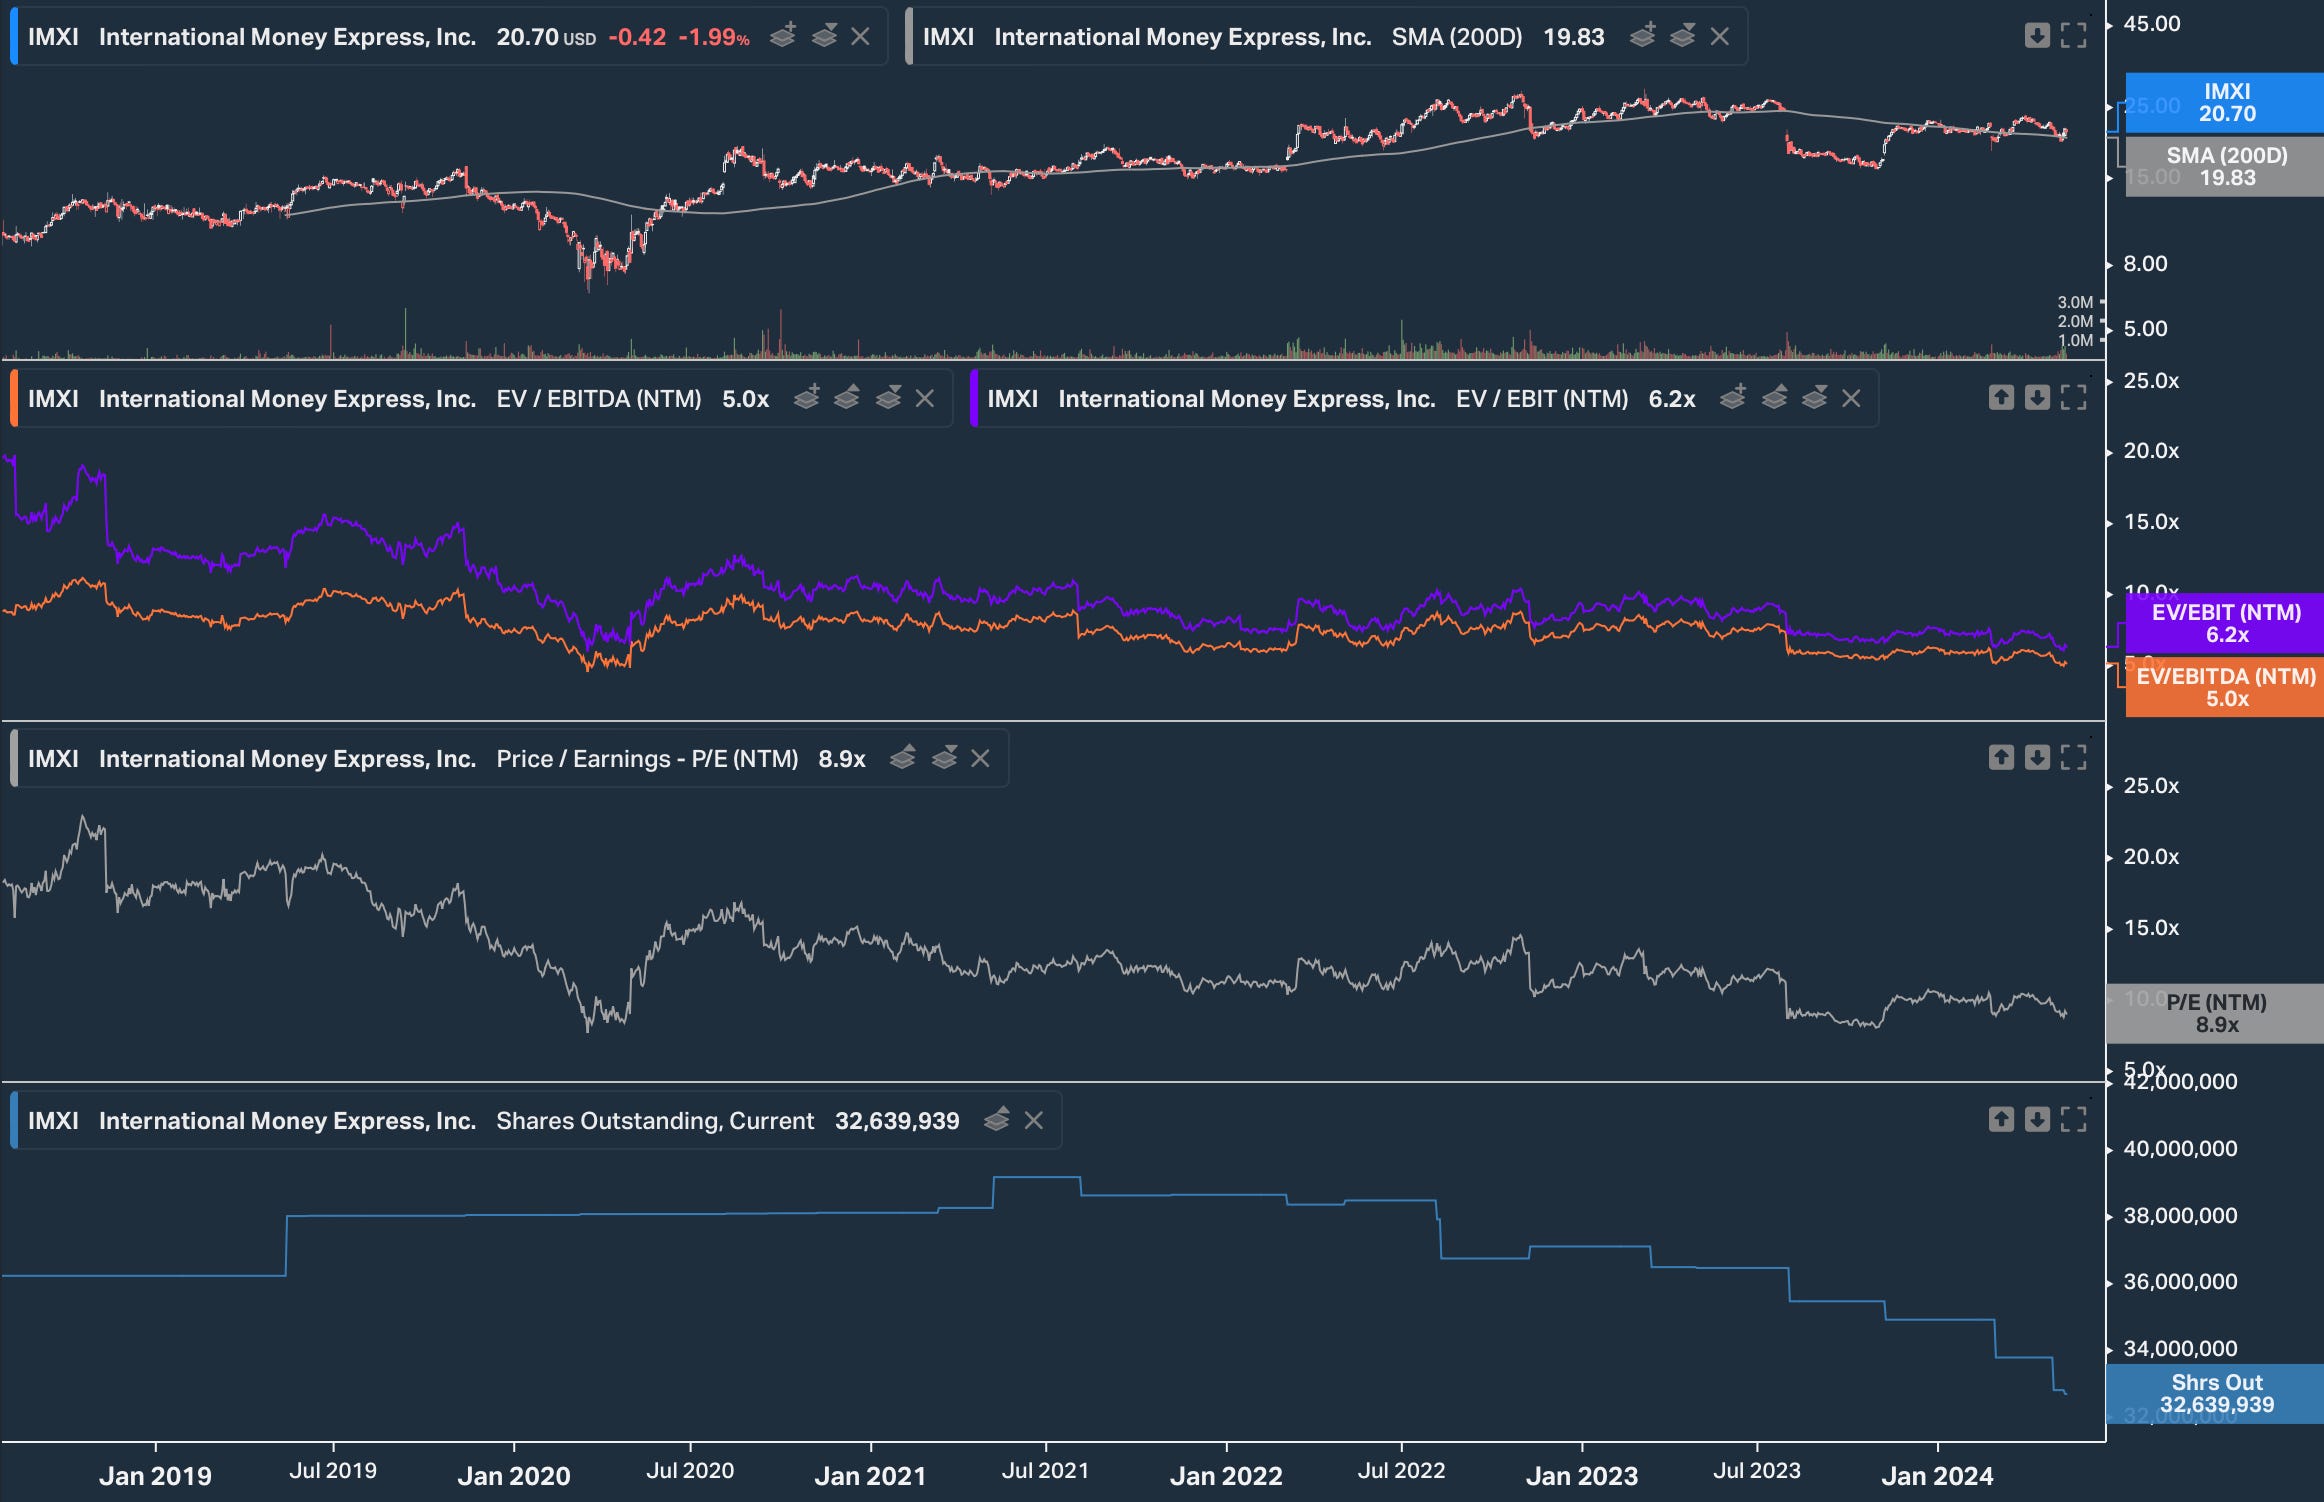This screenshot has width=2324, height=1502.
Task: Click the Jul 2022 date label
Action: pyautogui.click(x=1401, y=1471)
